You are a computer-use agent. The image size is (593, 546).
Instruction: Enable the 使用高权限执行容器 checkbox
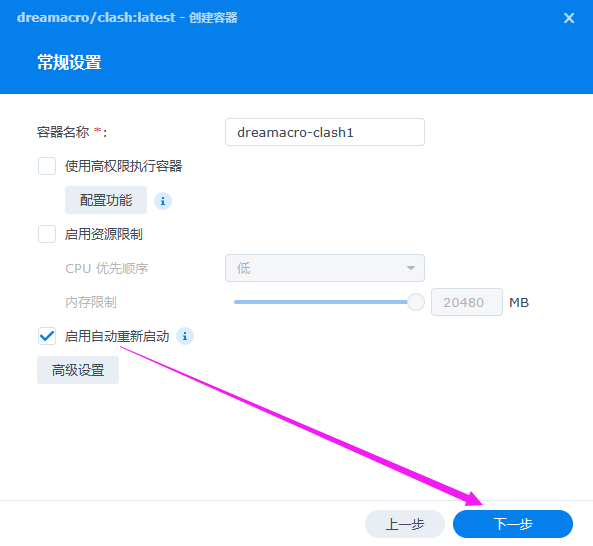point(47,166)
